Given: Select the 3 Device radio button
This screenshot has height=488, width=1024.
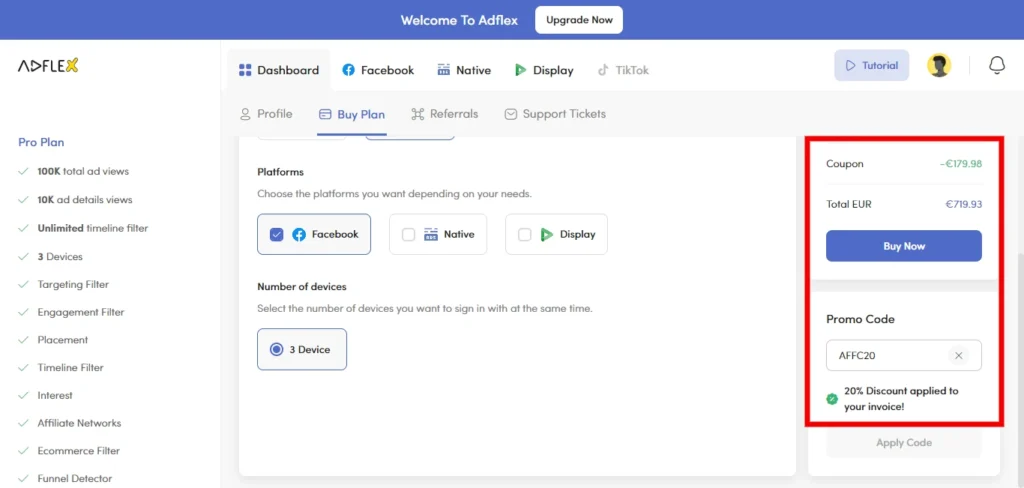Looking at the screenshot, I should point(276,350).
